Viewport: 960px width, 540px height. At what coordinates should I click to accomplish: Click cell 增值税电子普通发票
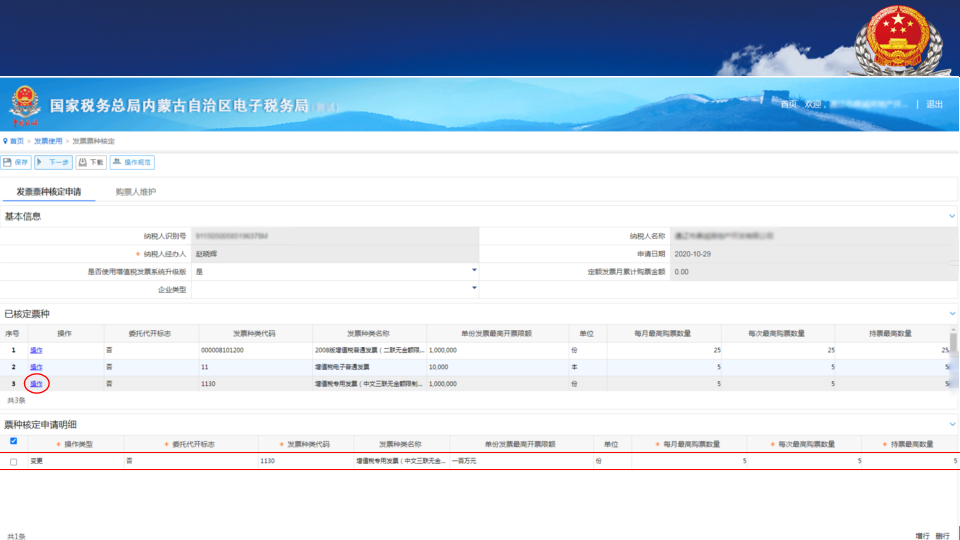point(369,367)
